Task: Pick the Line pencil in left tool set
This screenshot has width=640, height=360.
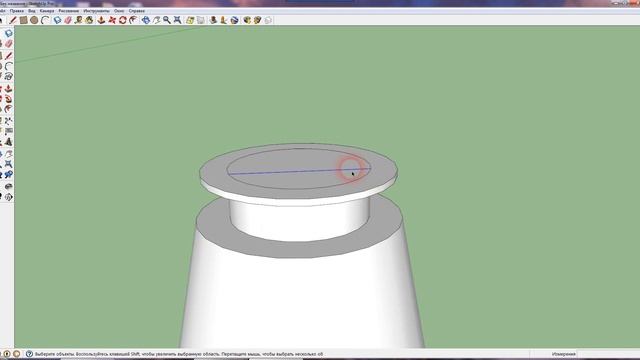Action: [9, 56]
